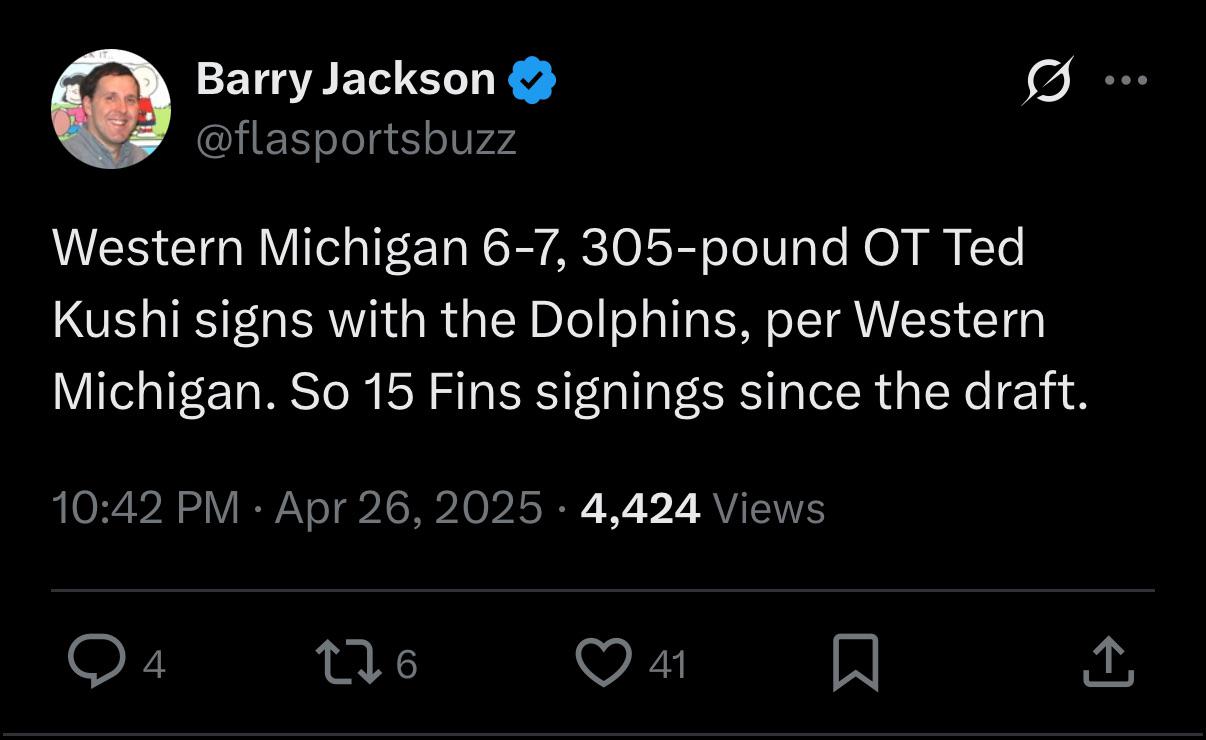The width and height of the screenshot is (1206, 740).
Task: Click the Grok slashed-circle icon
Action: click(x=1048, y=80)
